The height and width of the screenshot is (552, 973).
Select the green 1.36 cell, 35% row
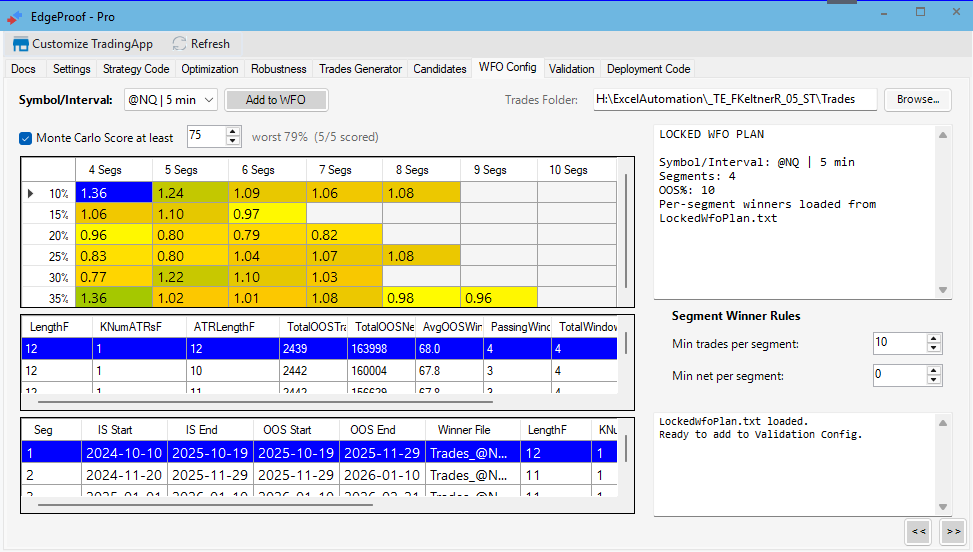pyautogui.click(x=114, y=298)
